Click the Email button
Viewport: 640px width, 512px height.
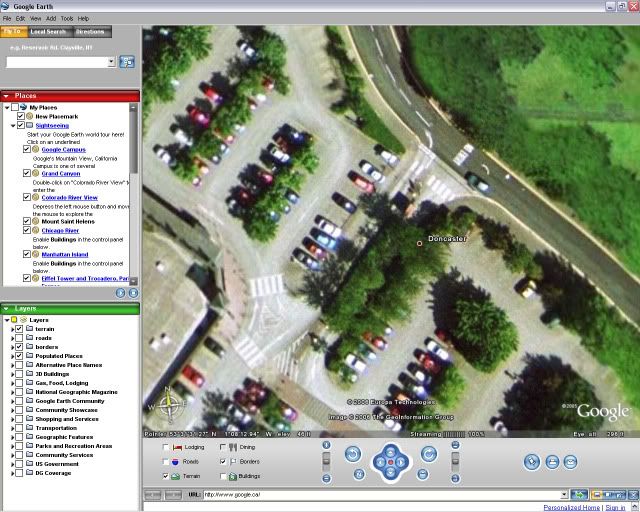coord(571,462)
